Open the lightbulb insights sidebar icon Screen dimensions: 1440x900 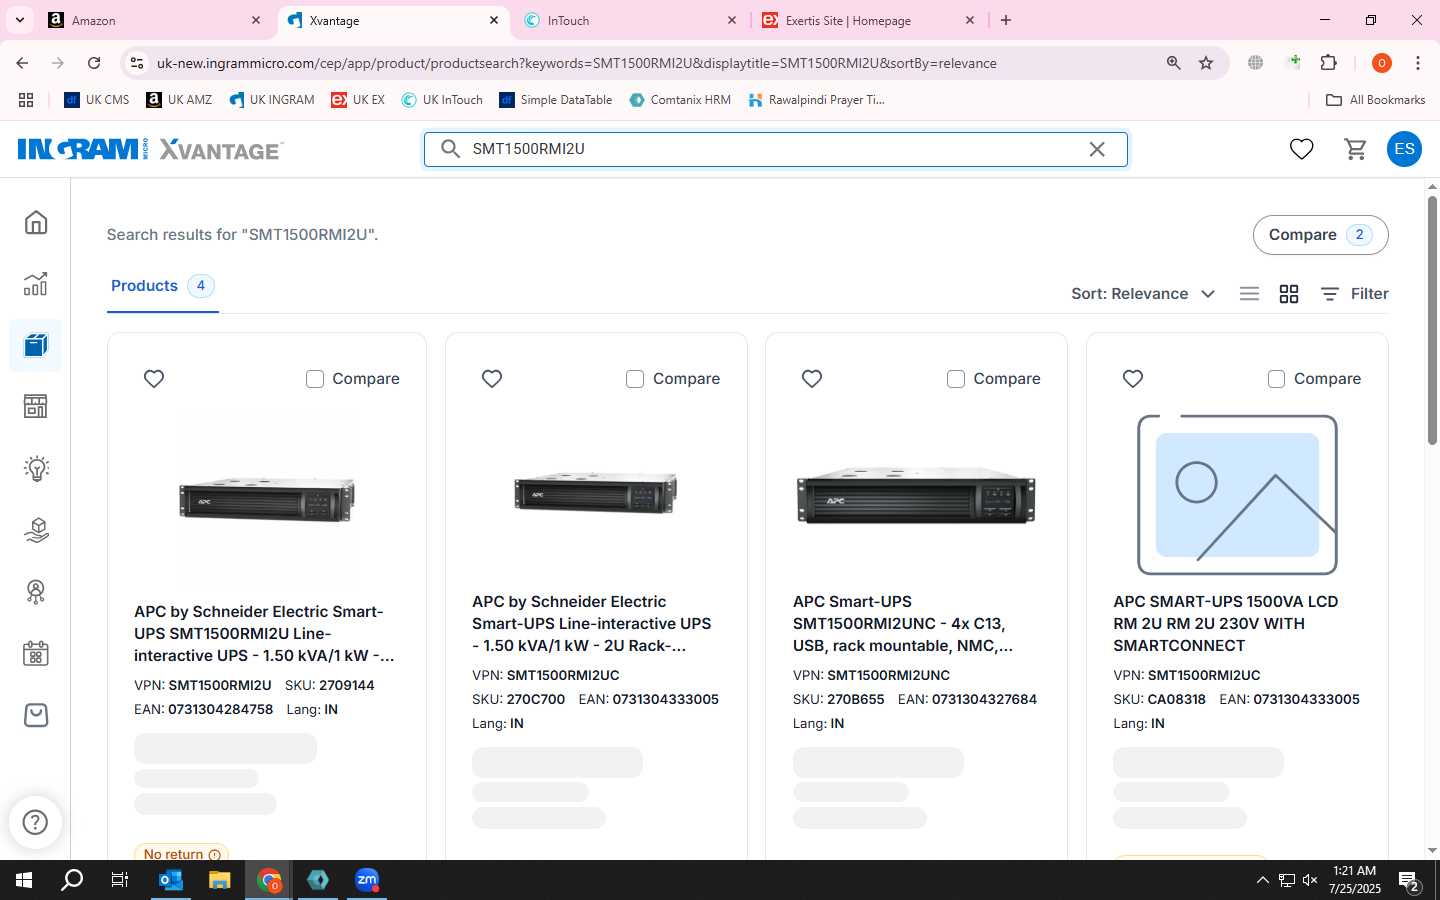36,468
